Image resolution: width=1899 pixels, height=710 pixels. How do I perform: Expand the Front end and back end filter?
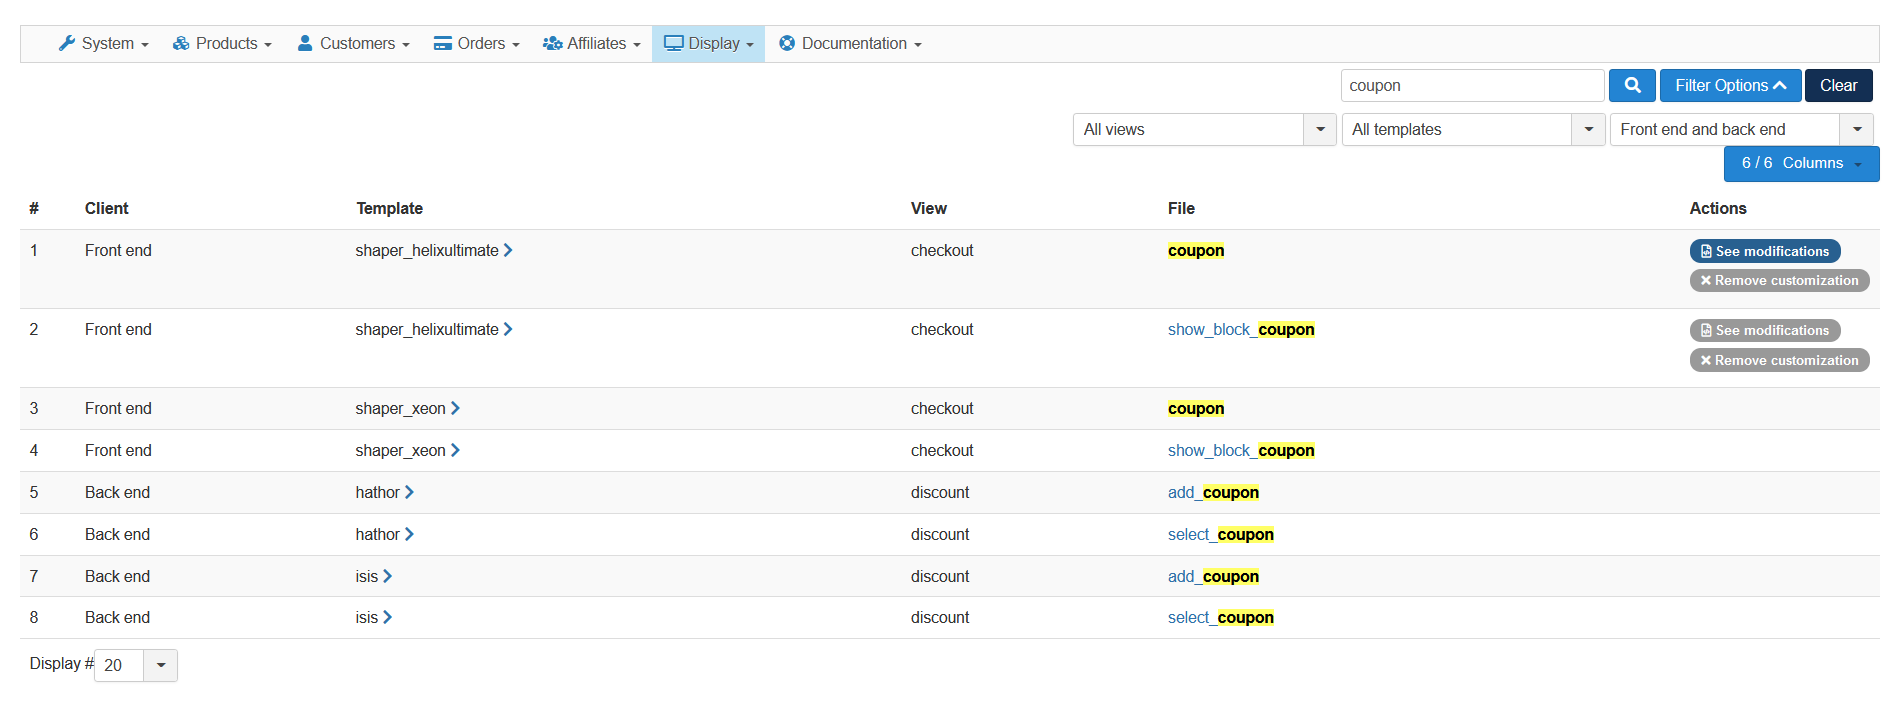(x=1740, y=130)
